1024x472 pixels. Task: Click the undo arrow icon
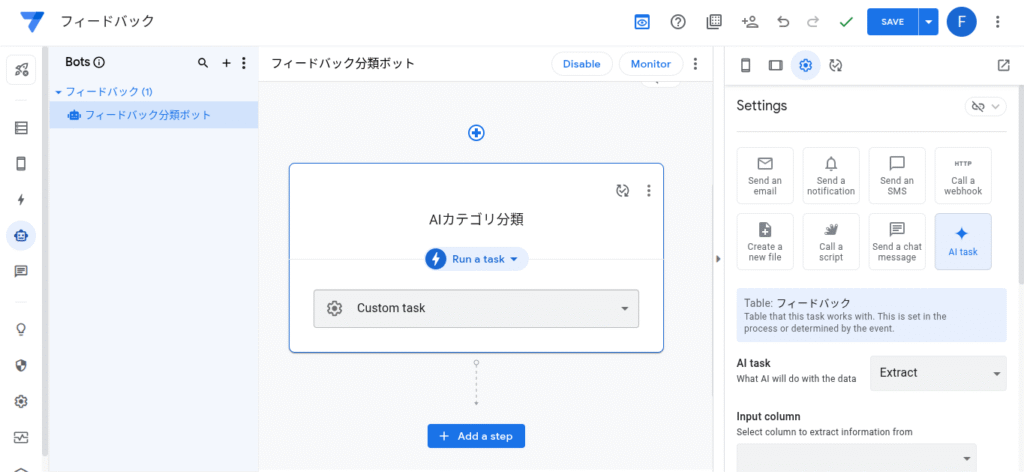point(783,21)
